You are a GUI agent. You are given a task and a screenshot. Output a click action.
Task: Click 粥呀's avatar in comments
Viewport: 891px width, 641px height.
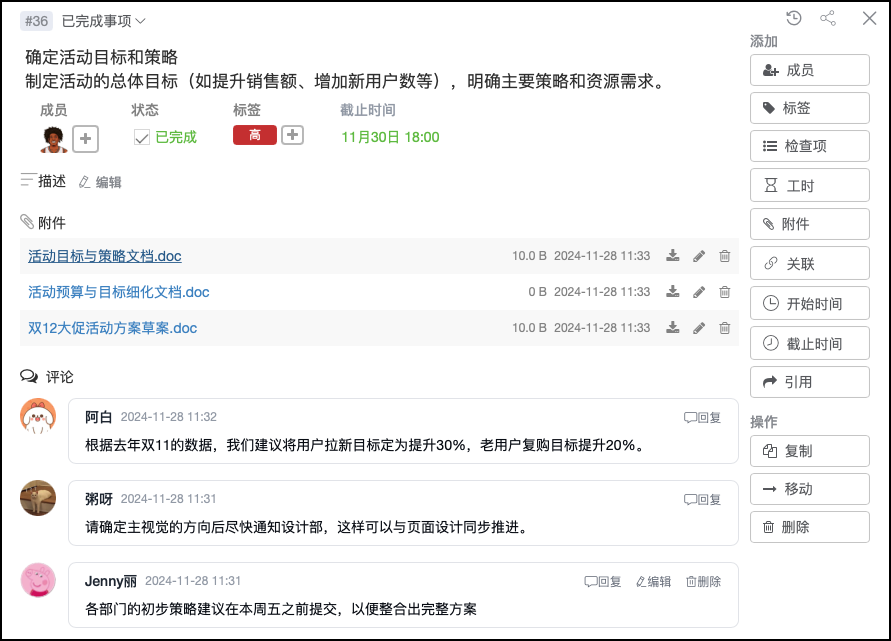(x=38, y=498)
